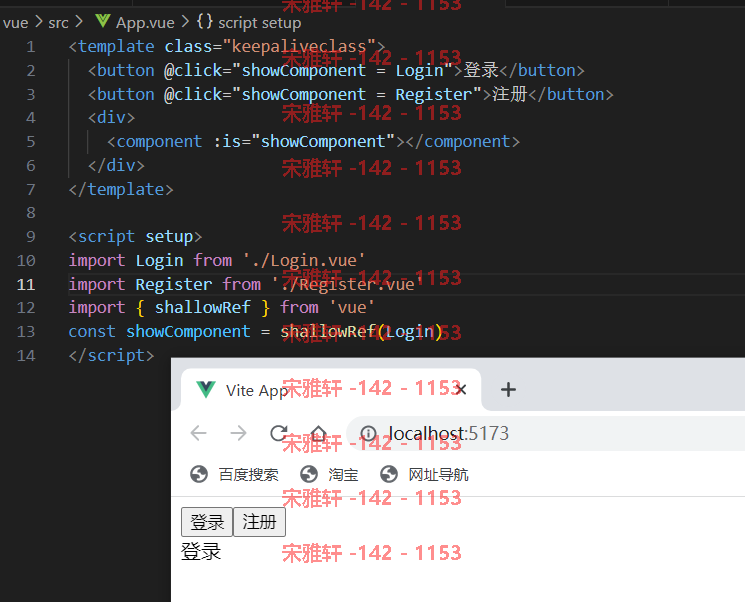Image resolution: width=745 pixels, height=602 pixels.
Task: Click 'import { shallowRef }' on line 12
Action: (x=169, y=307)
